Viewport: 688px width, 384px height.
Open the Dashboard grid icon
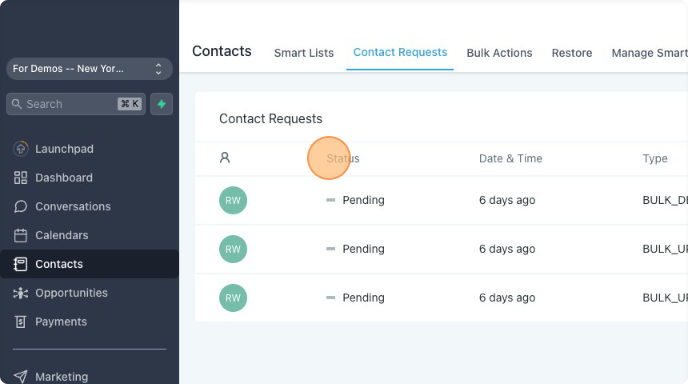tap(21, 178)
